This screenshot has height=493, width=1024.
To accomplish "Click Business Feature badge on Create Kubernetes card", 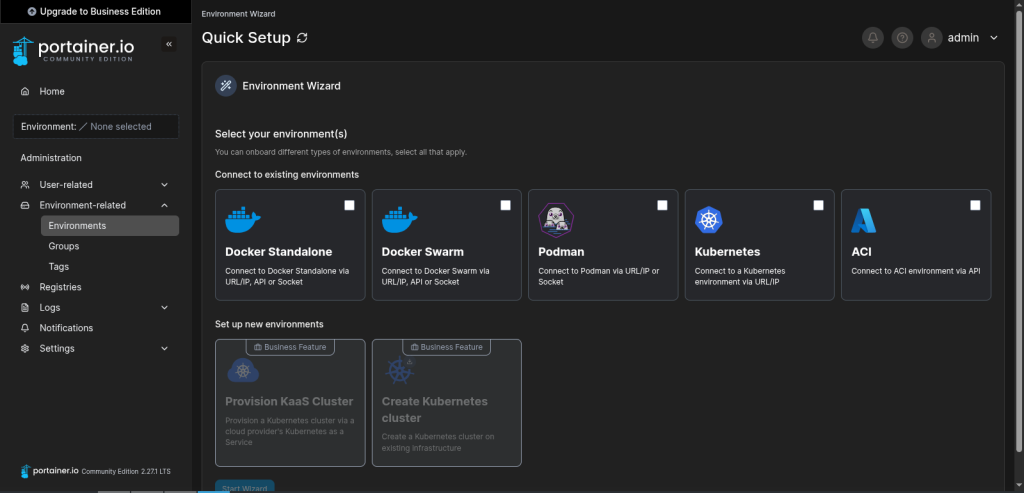I will point(447,347).
